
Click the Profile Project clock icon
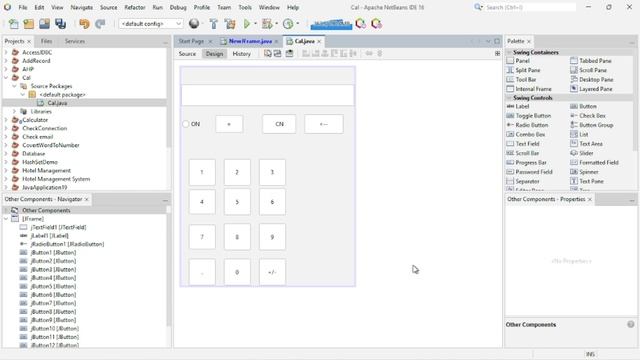(288, 24)
